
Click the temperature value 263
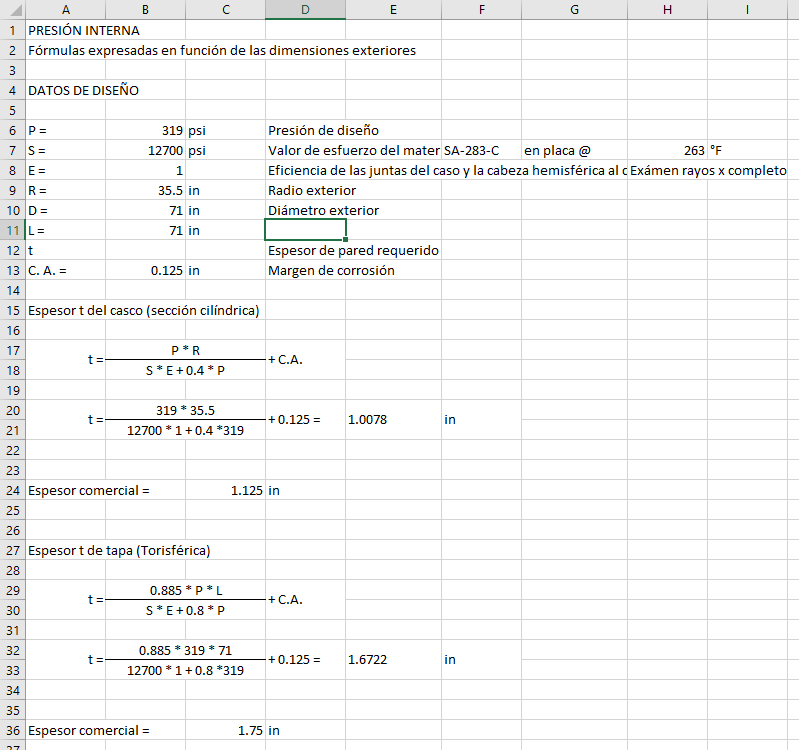667,150
